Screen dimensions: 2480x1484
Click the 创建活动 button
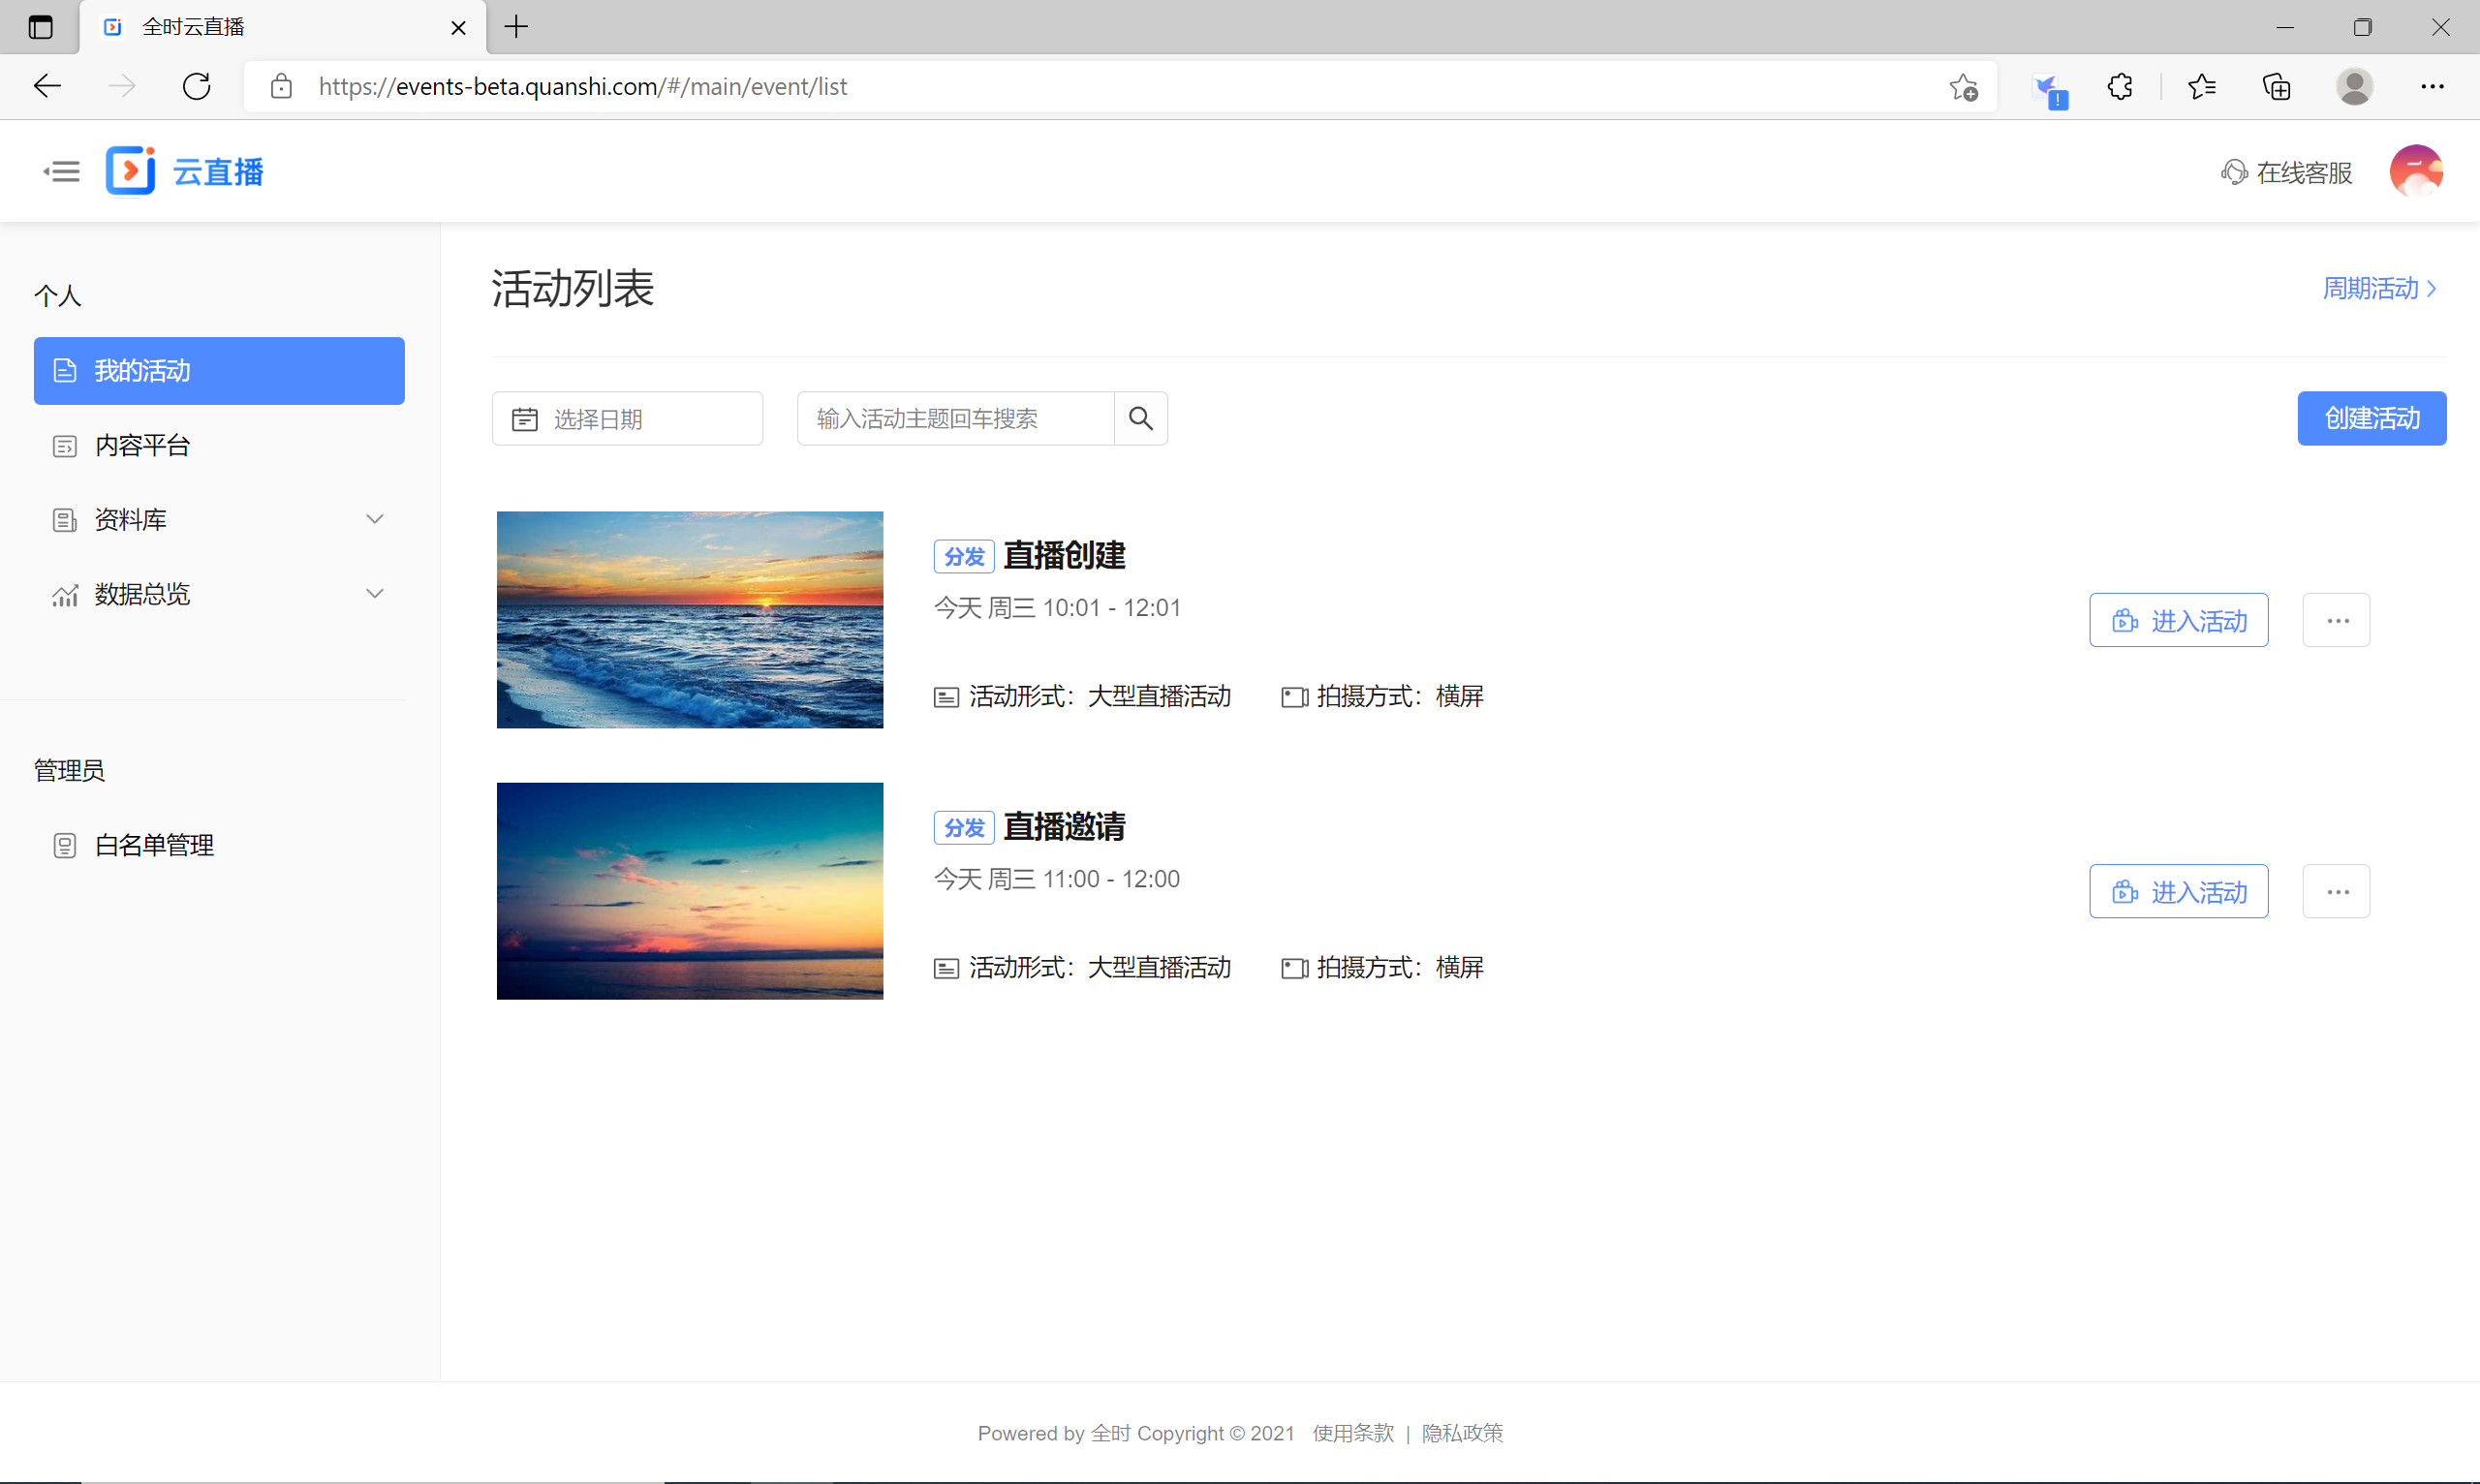[2371, 418]
